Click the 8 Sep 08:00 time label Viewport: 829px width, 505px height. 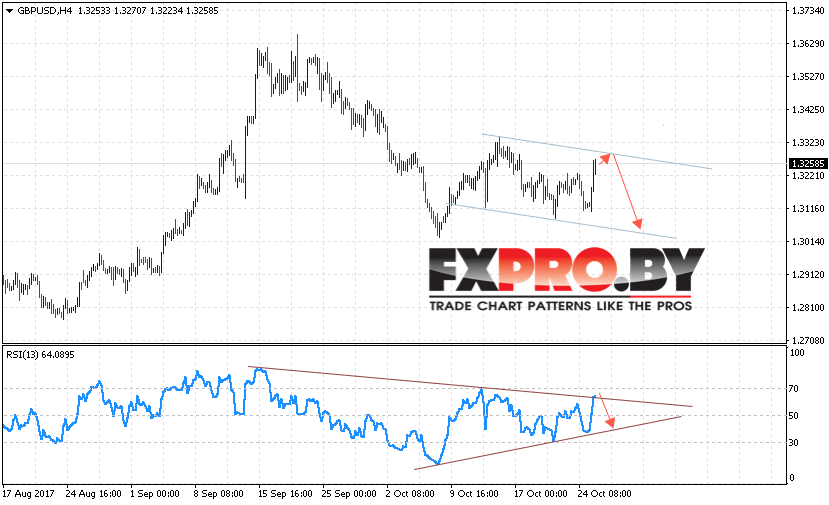point(219,494)
